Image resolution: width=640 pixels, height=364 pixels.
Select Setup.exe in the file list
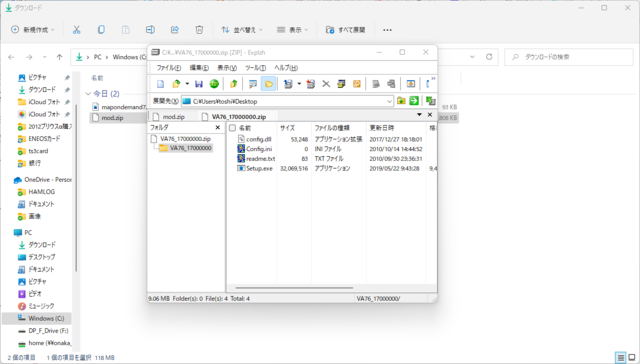pyautogui.click(x=259, y=168)
